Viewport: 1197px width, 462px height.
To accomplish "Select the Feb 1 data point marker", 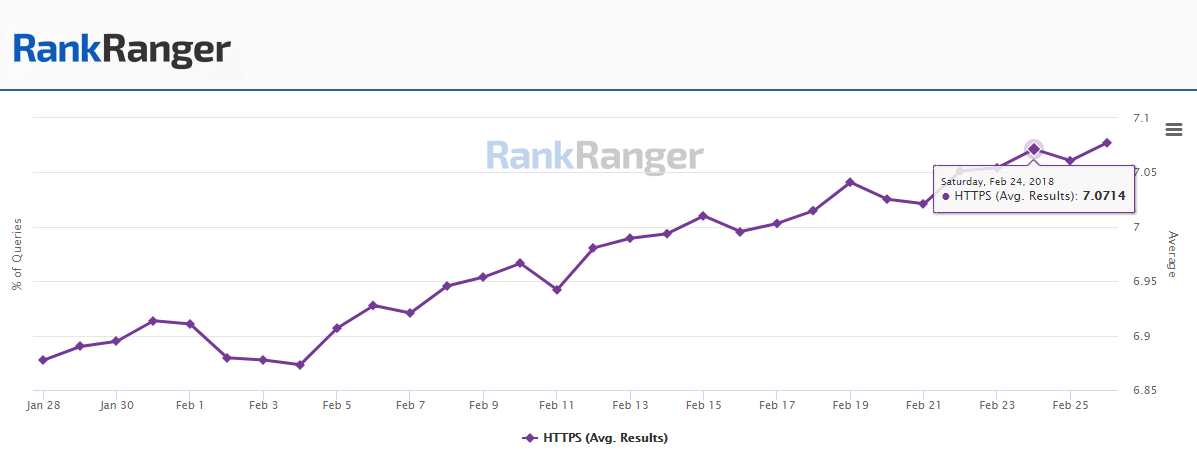I will tap(190, 324).
